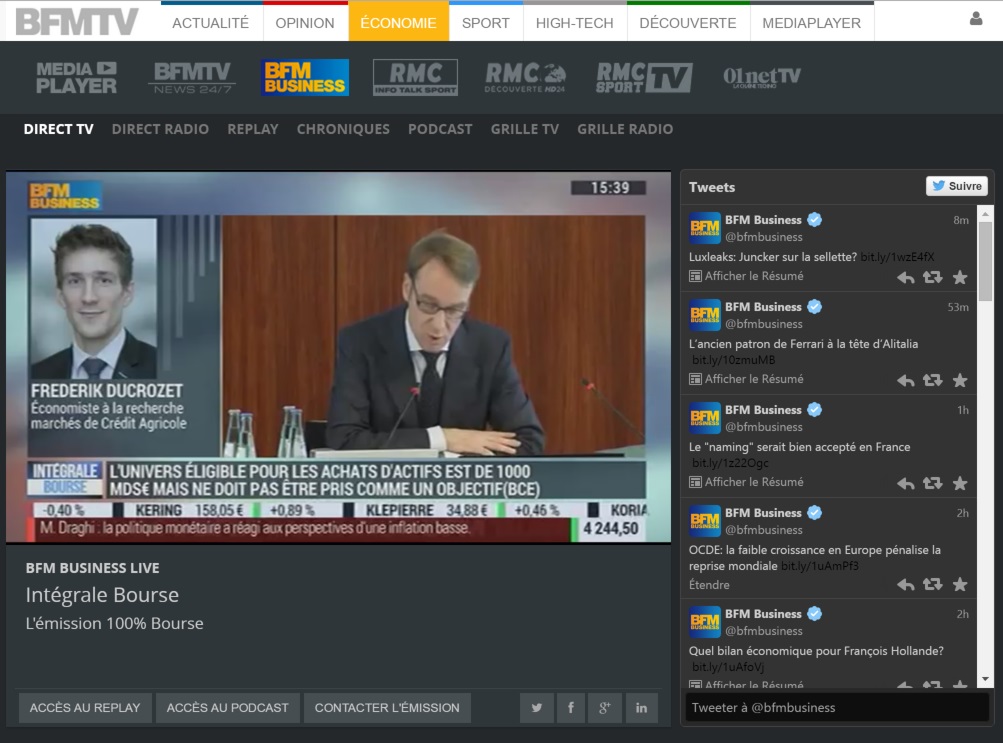Open the Tweets timeline header link

(711, 187)
